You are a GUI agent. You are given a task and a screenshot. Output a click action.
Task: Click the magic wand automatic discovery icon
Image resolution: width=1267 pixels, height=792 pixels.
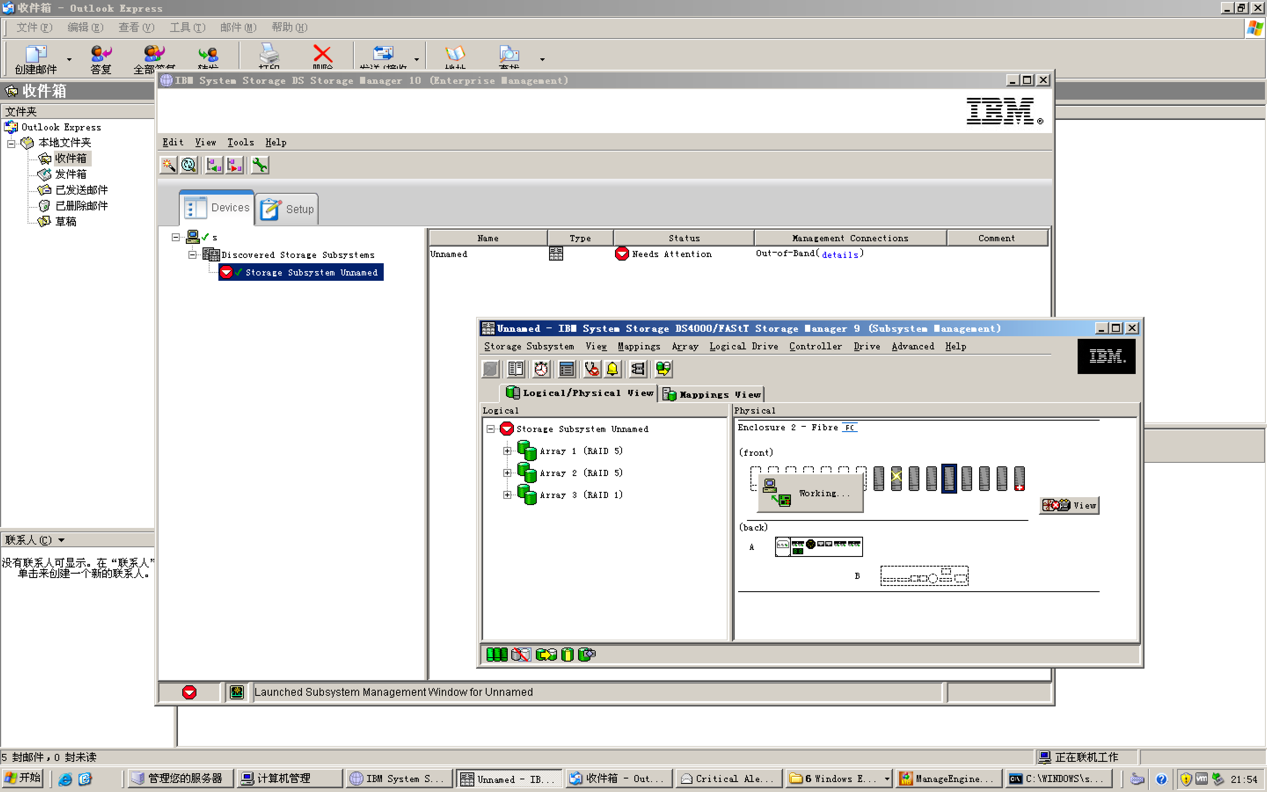[x=169, y=165]
